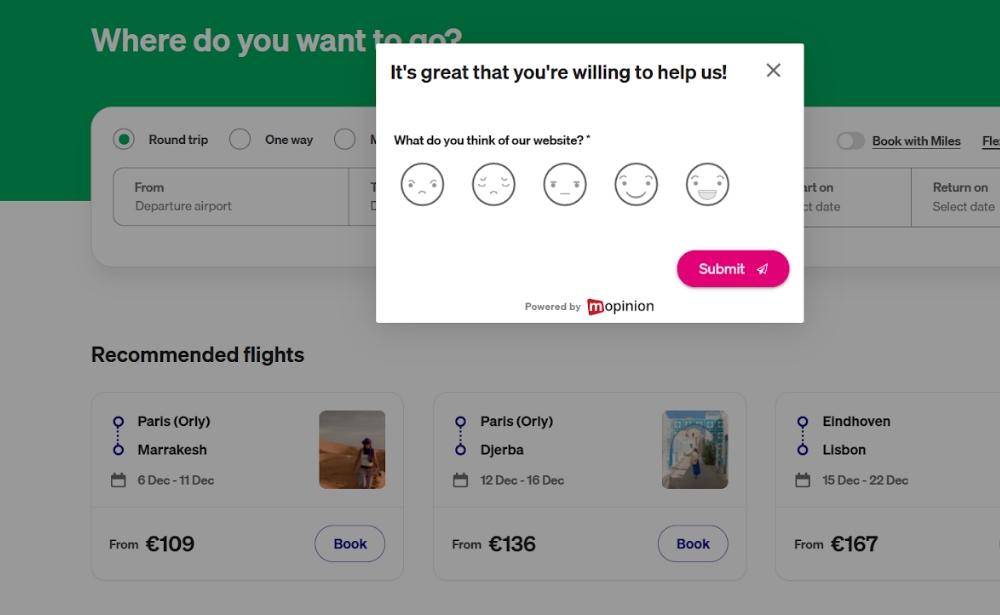Select the unhappy face rating smiley

(493, 184)
